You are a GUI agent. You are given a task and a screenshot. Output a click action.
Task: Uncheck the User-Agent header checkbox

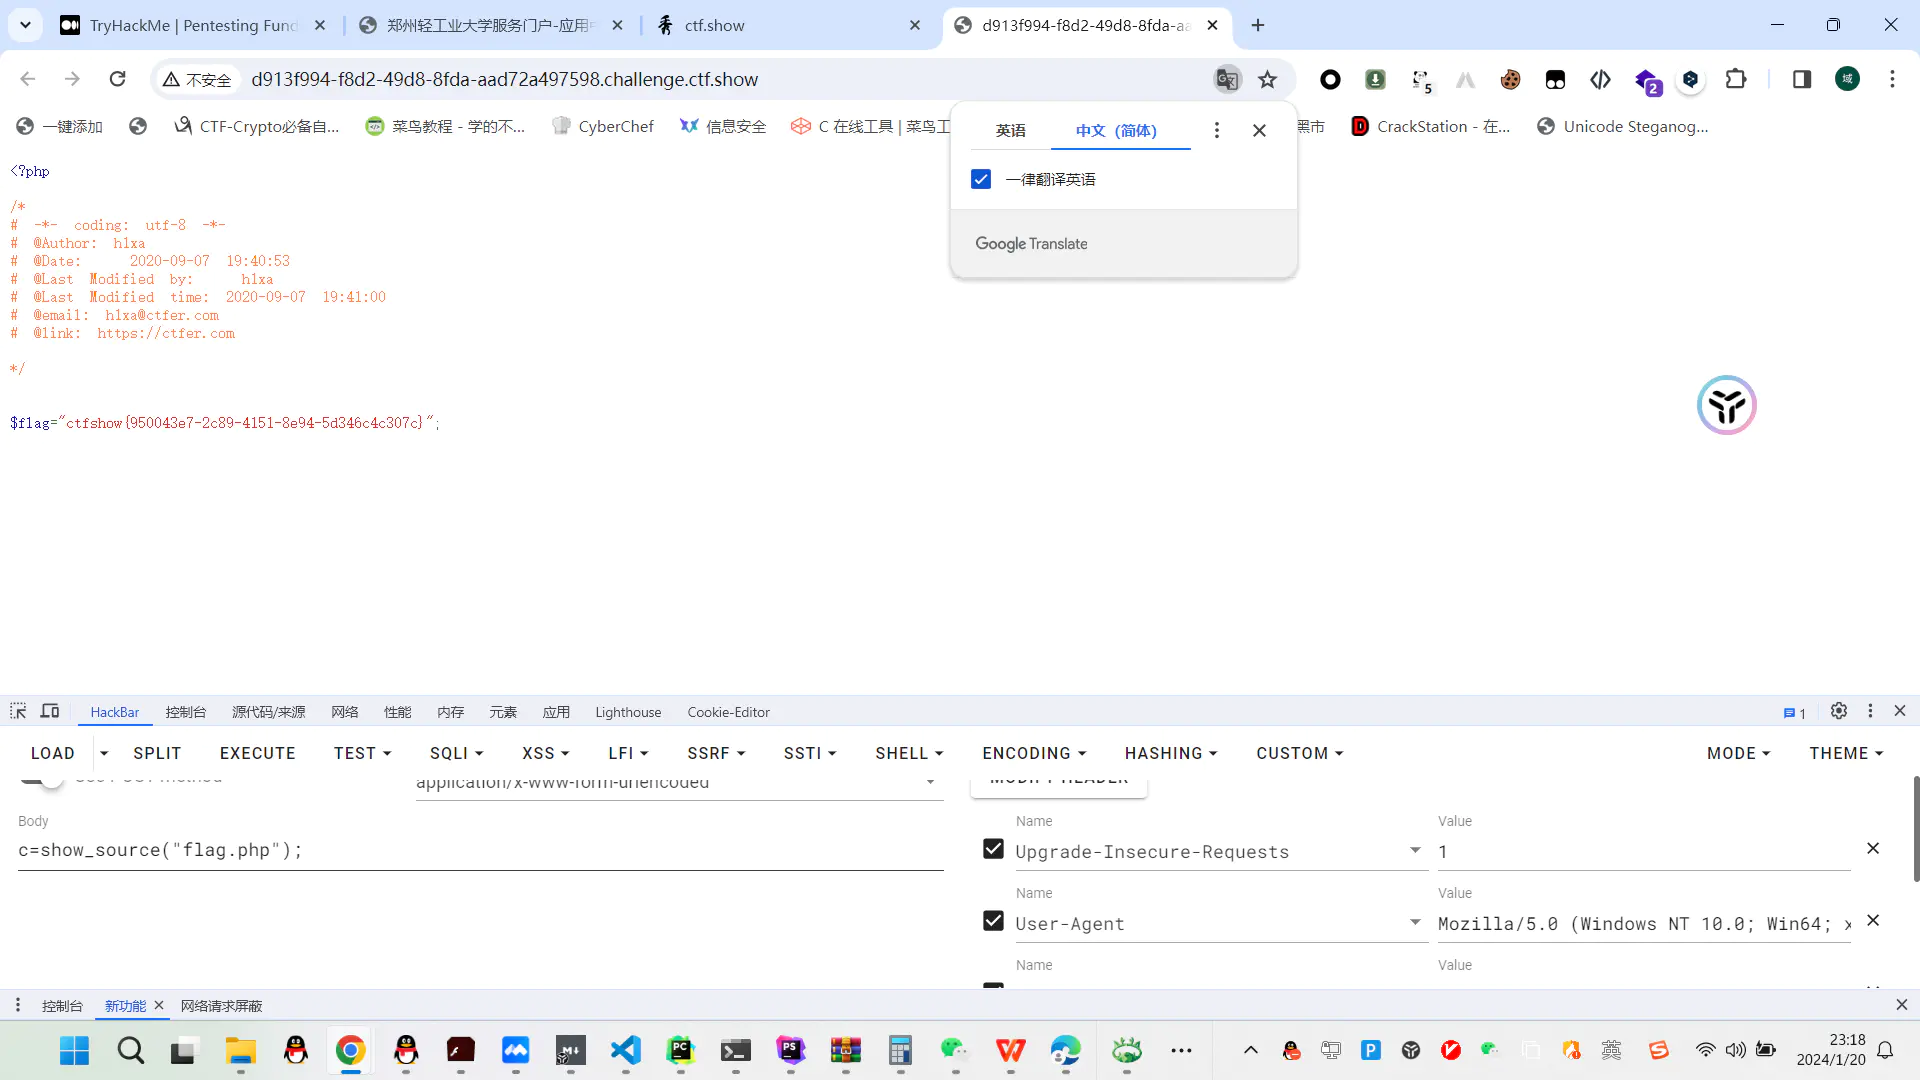pos(993,921)
